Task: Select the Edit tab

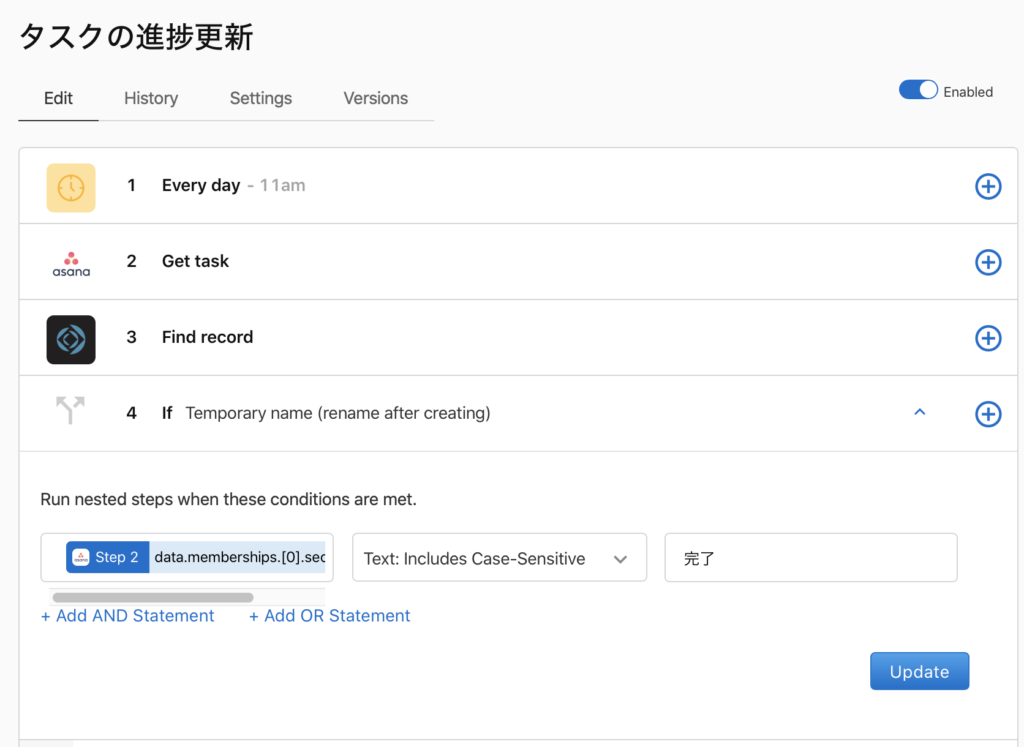Action: [58, 98]
